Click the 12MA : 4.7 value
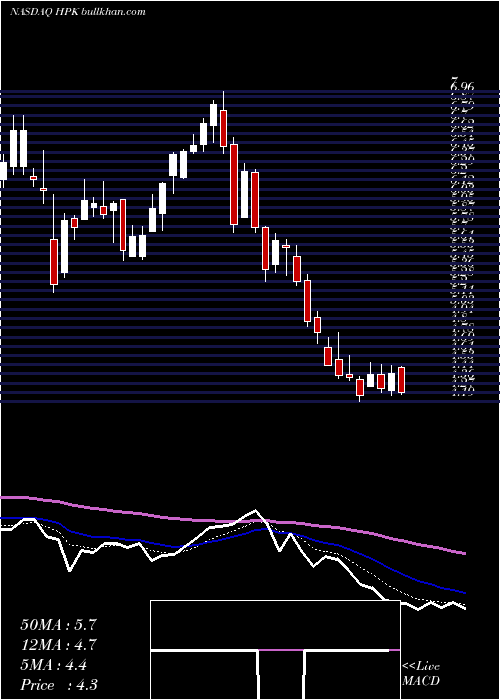The width and height of the screenshot is (500, 700). tap(58, 645)
